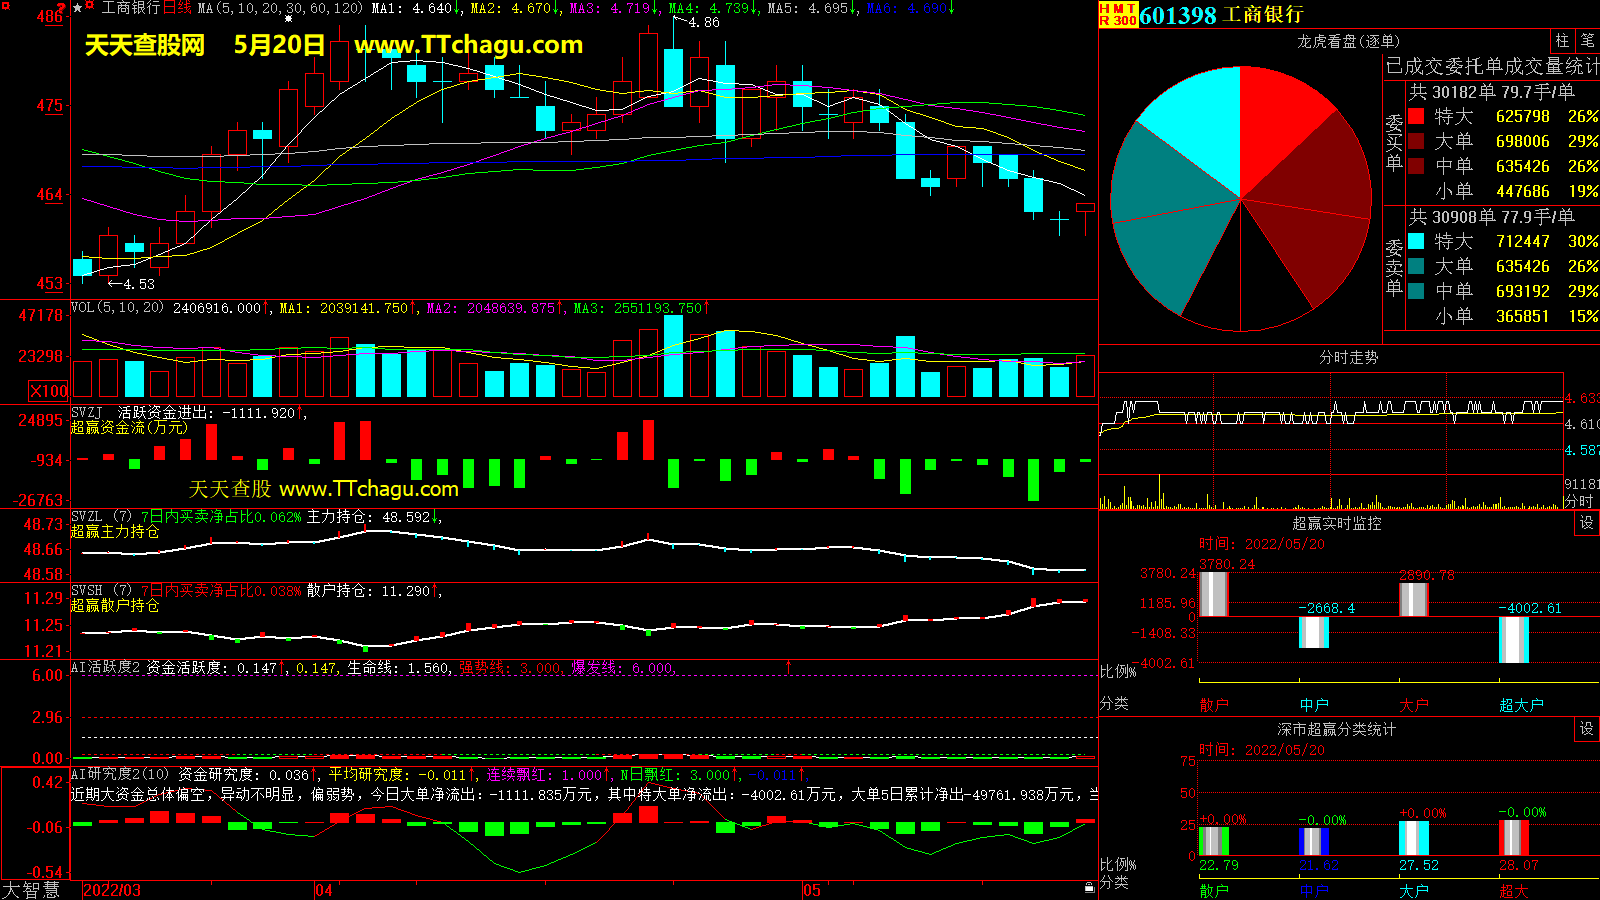Click the X100 volume multiplier box
The height and width of the screenshot is (900, 1600).
(x=48, y=391)
